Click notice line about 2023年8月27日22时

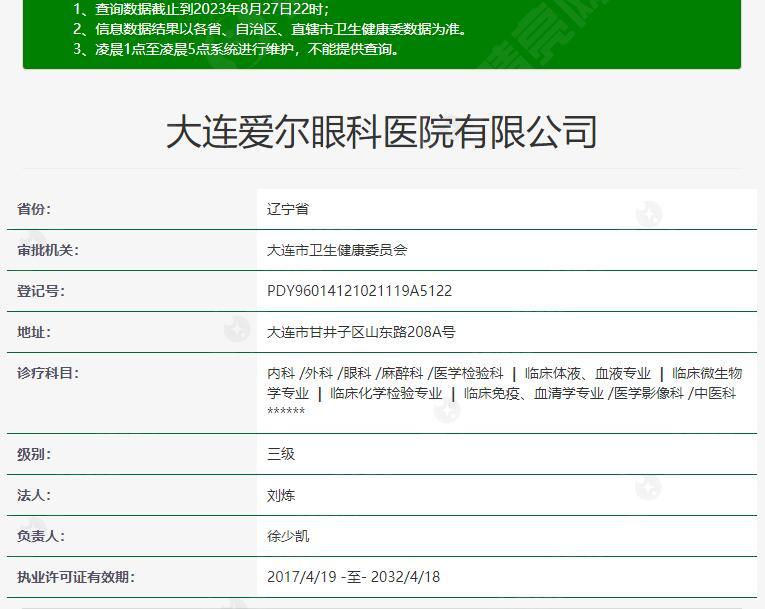click(x=201, y=9)
